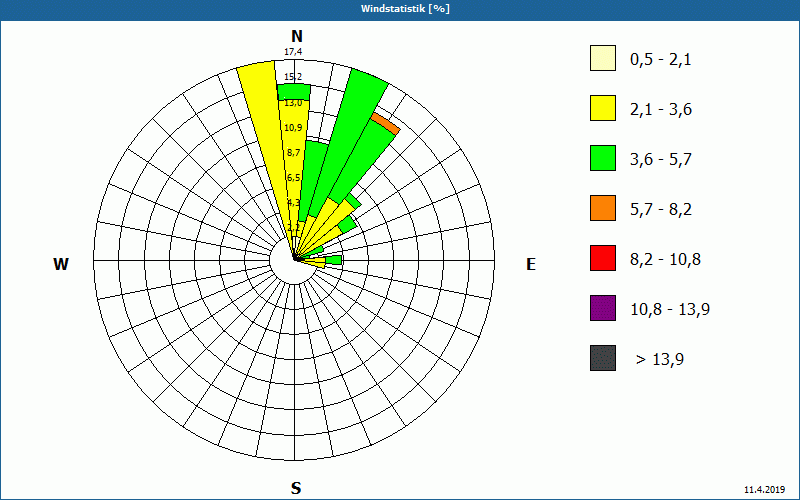Image resolution: width=800 pixels, height=500 pixels.
Task: Click the E compass label
Action: click(531, 264)
